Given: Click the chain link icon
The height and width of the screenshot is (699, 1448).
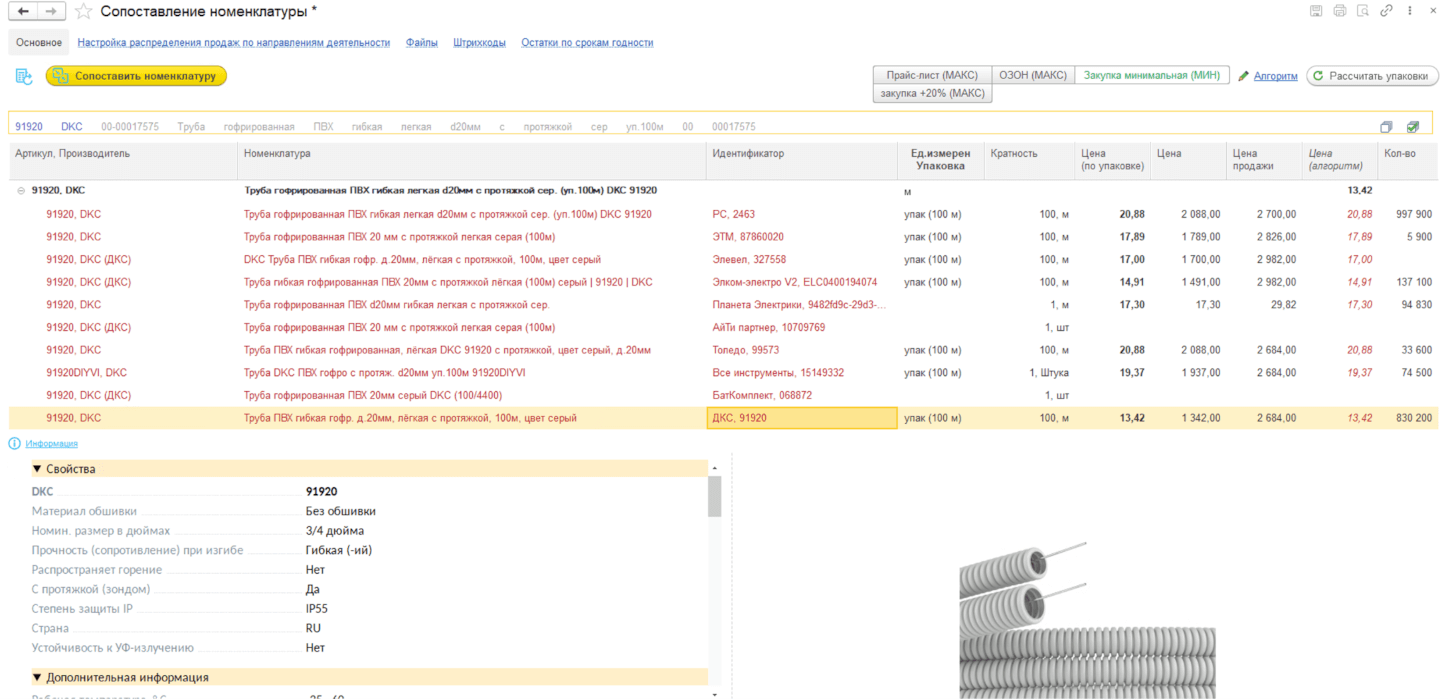Looking at the screenshot, I should (x=1386, y=11).
